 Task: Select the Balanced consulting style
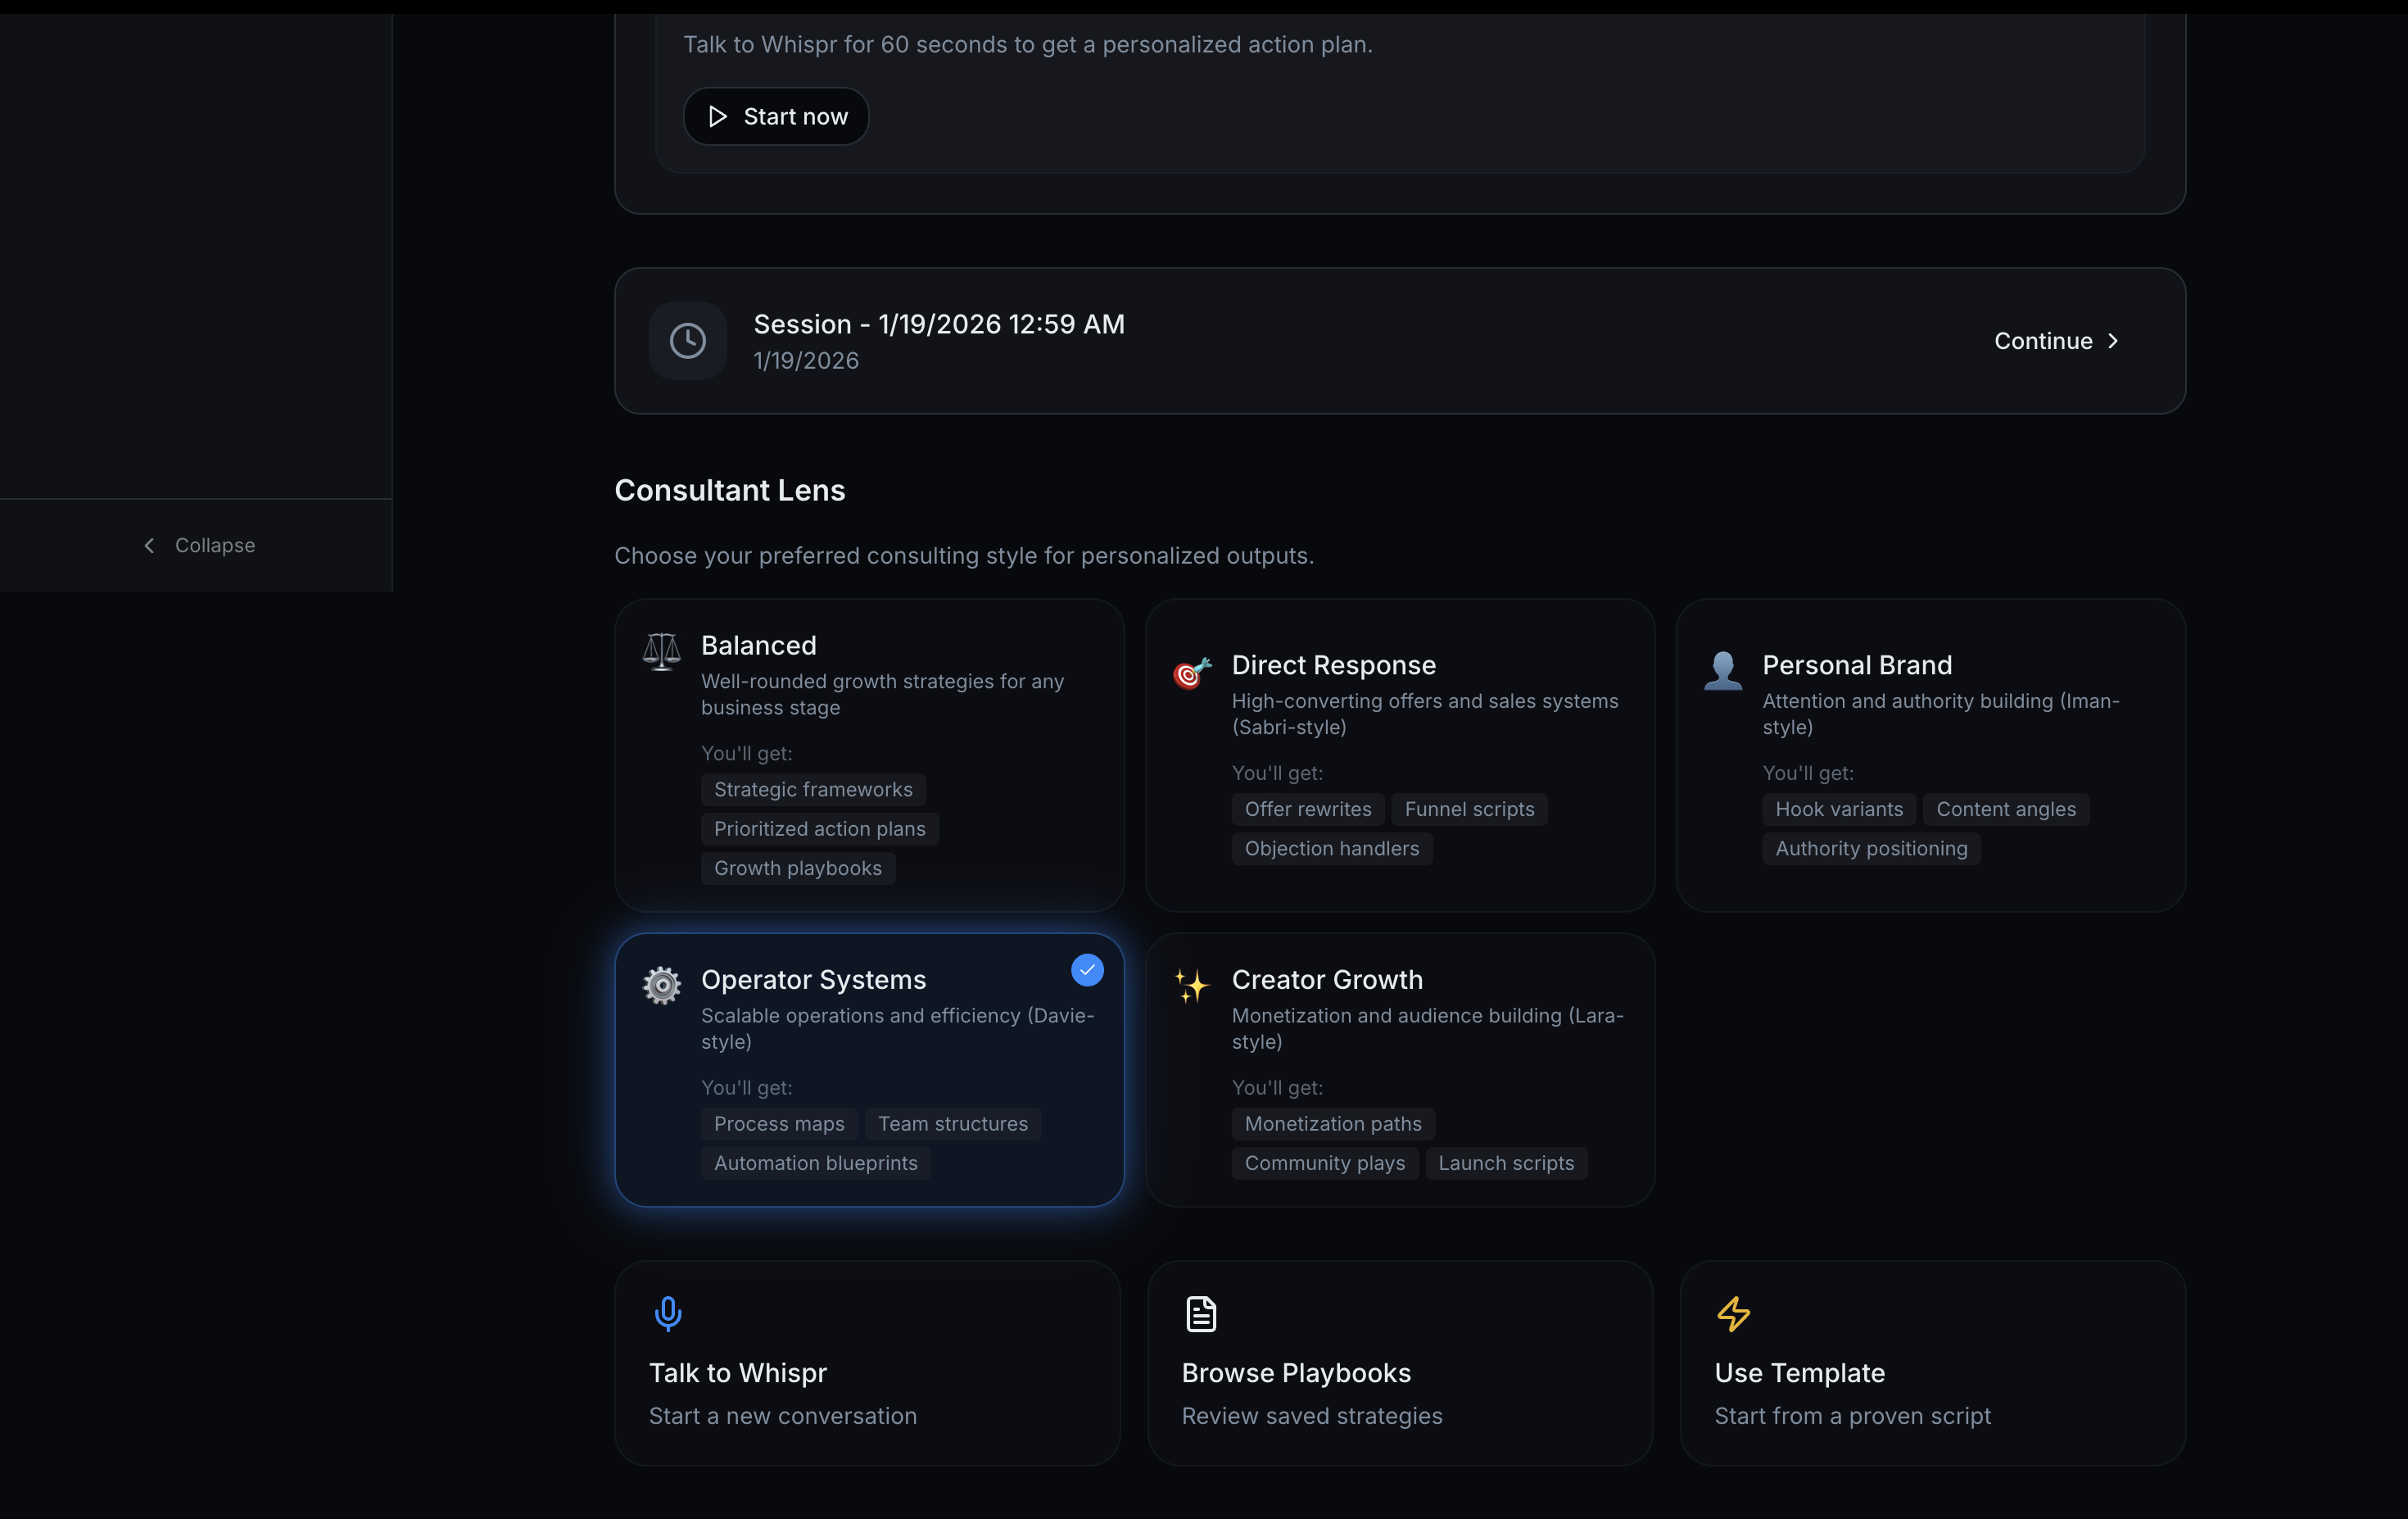tap(868, 755)
